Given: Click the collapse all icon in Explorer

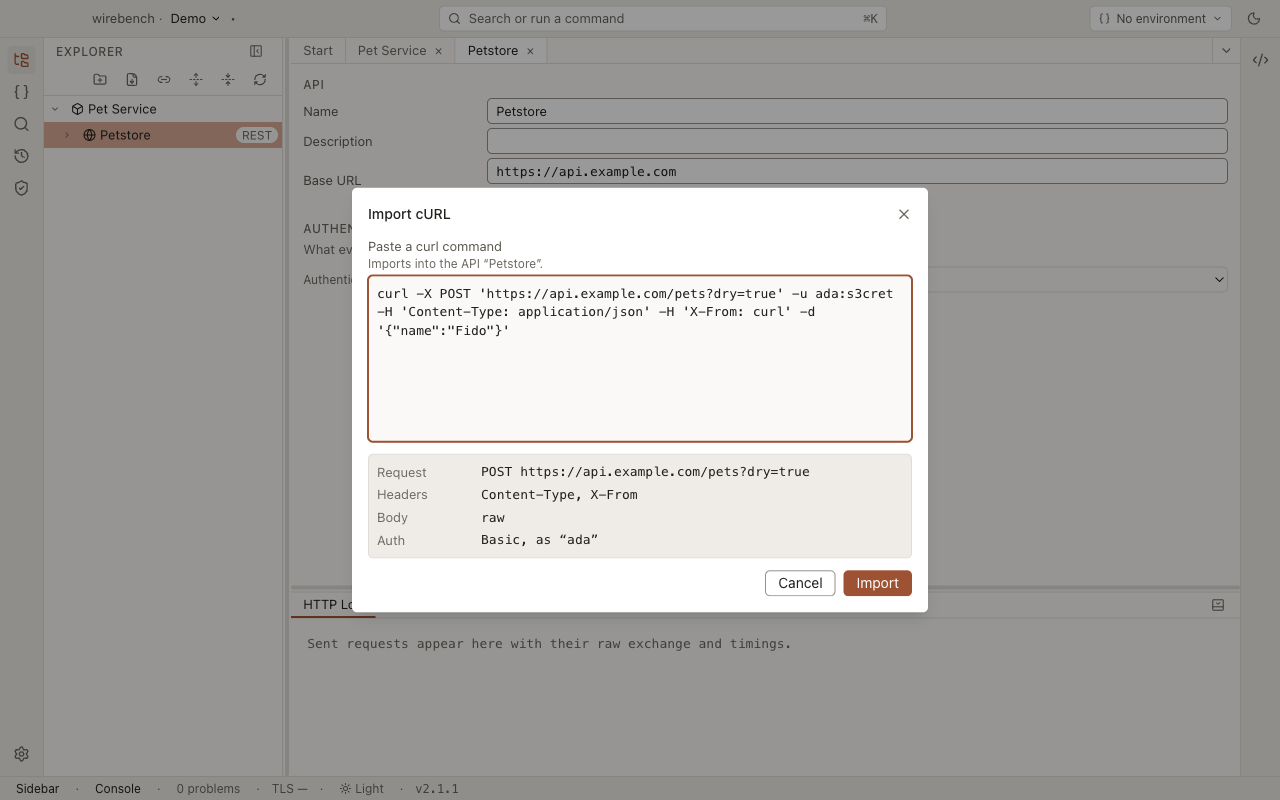Looking at the screenshot, I should [x=228, y=79].
